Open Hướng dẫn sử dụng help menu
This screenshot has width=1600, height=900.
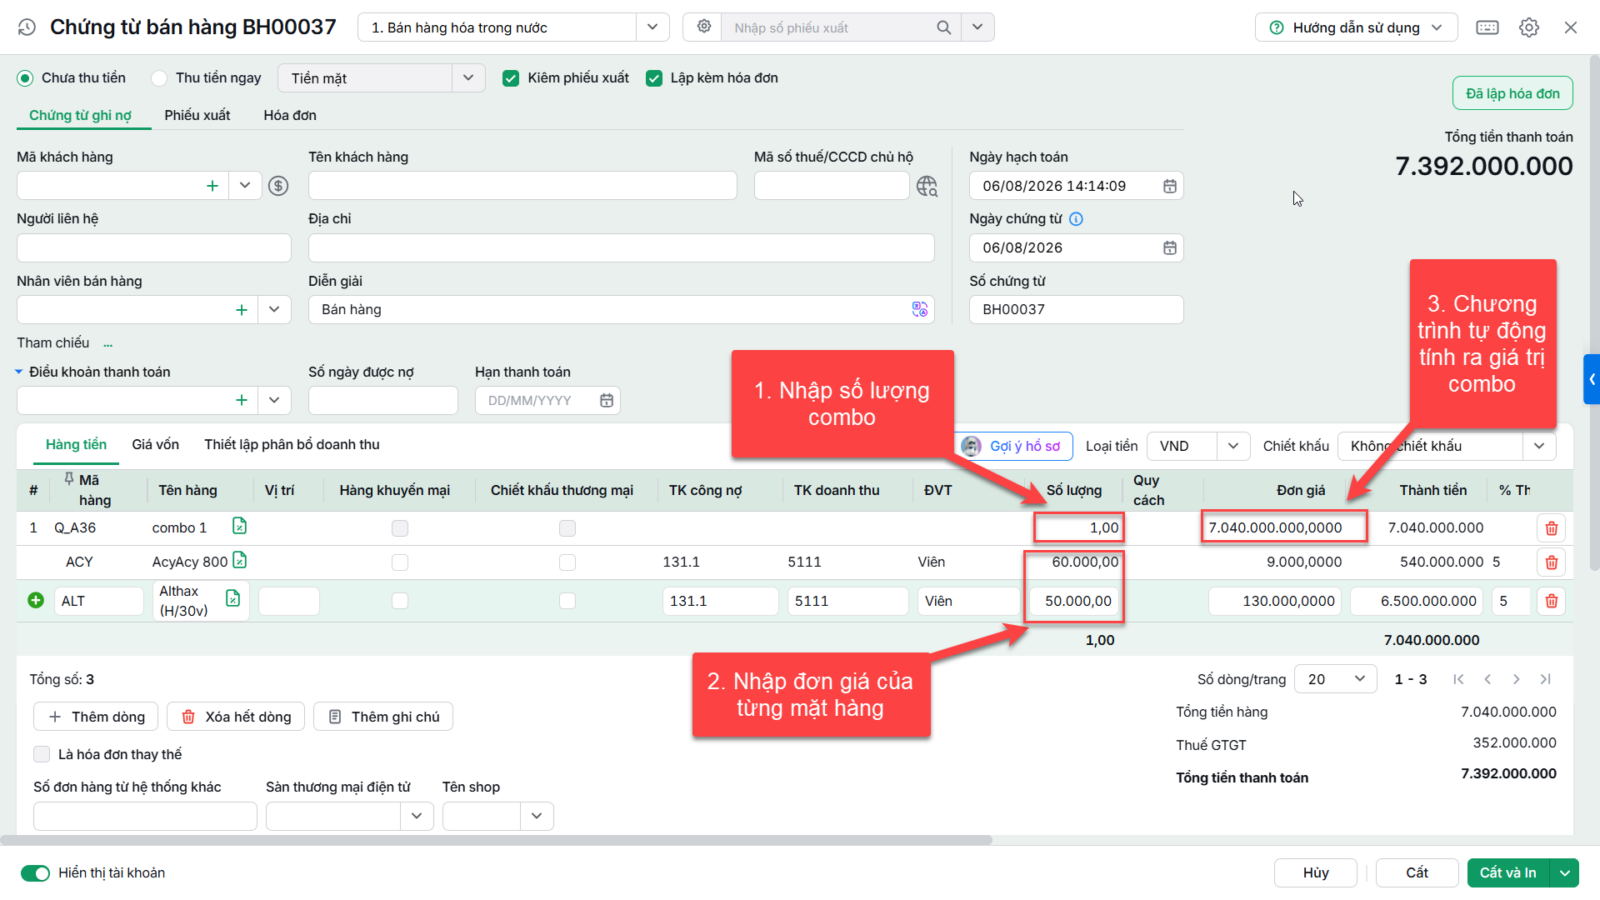[1356, 28]
